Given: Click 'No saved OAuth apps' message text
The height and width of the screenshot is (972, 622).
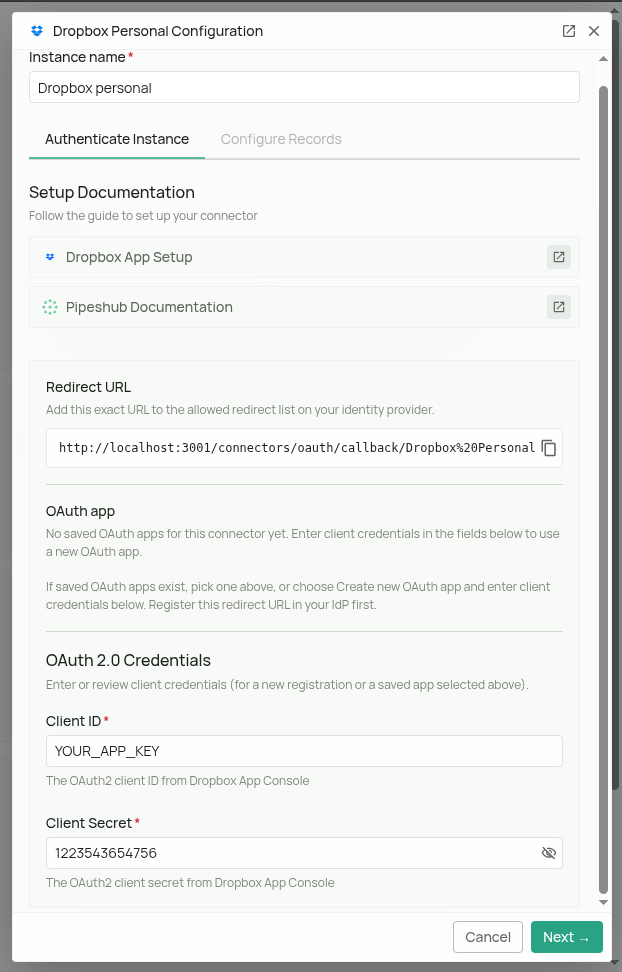Looking at the screenshot, I should [x=303, y=542].
